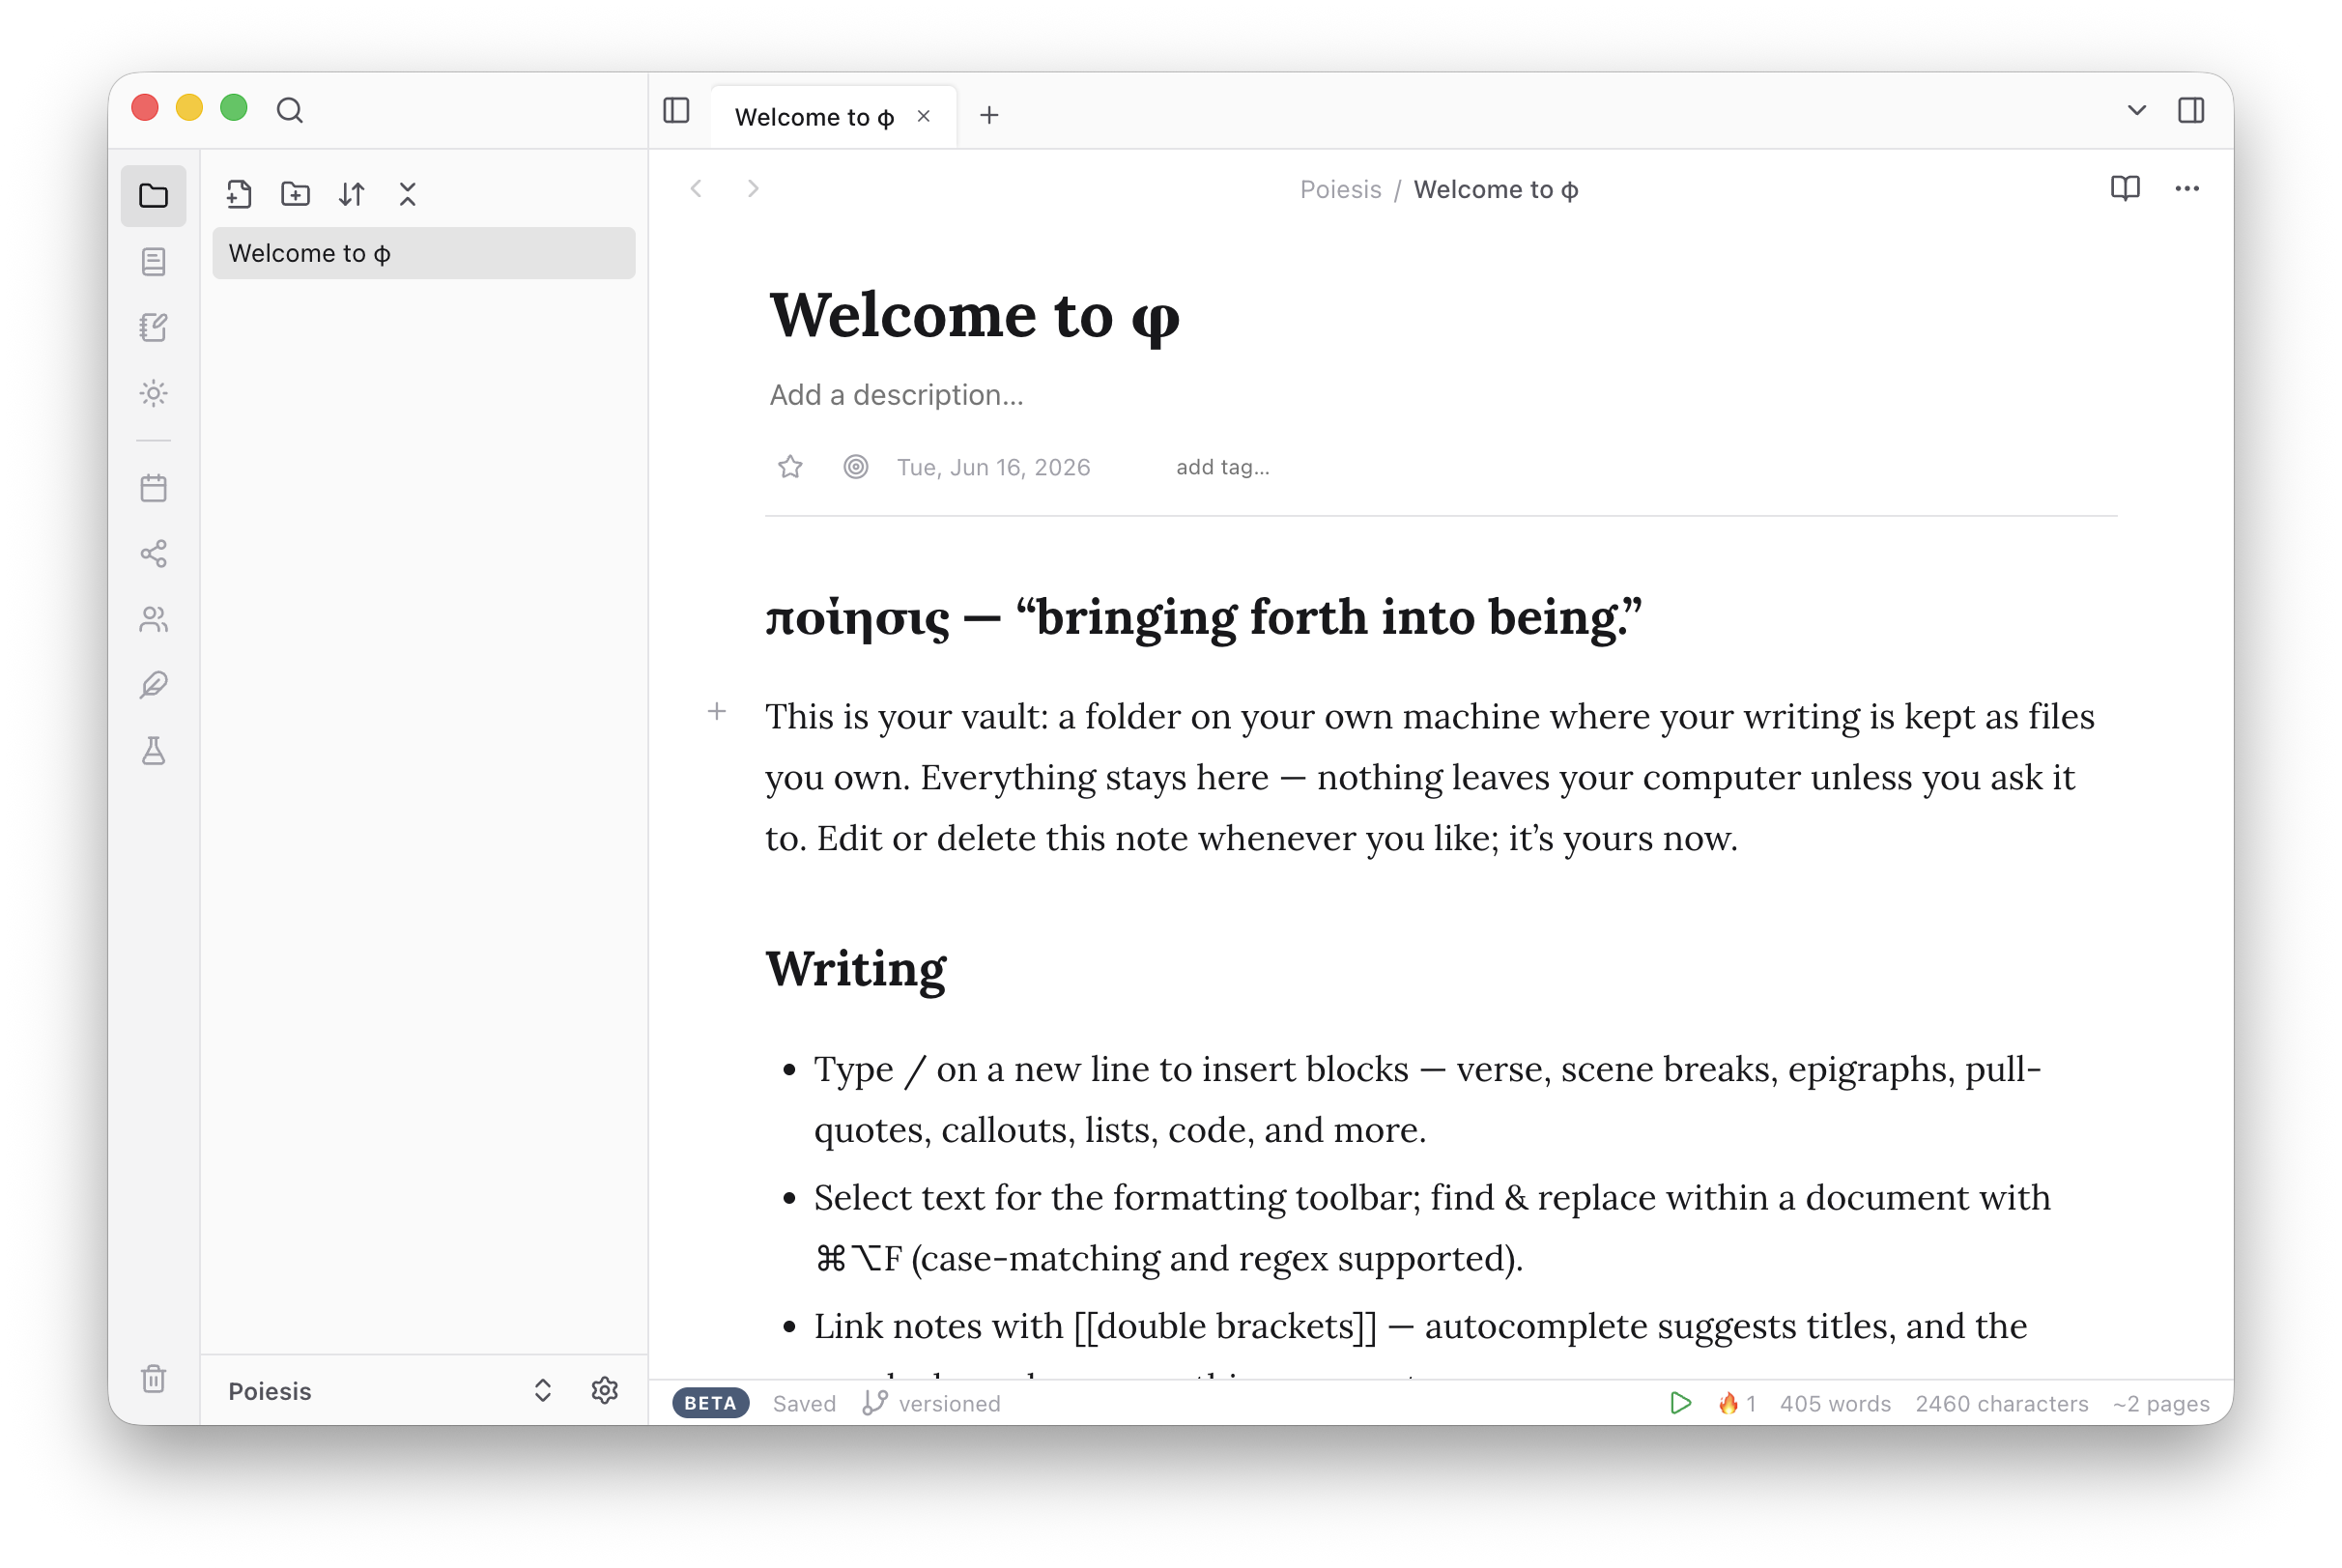2342x1568 pixels.
Task: Open a new tab with plus
Action: 989,116
